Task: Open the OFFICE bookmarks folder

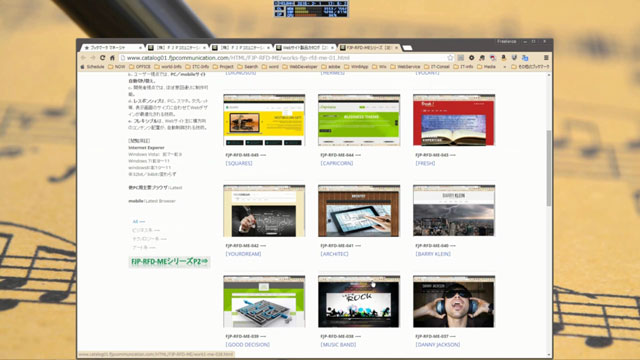Action: pyautogui.click(x=140, y=67)
